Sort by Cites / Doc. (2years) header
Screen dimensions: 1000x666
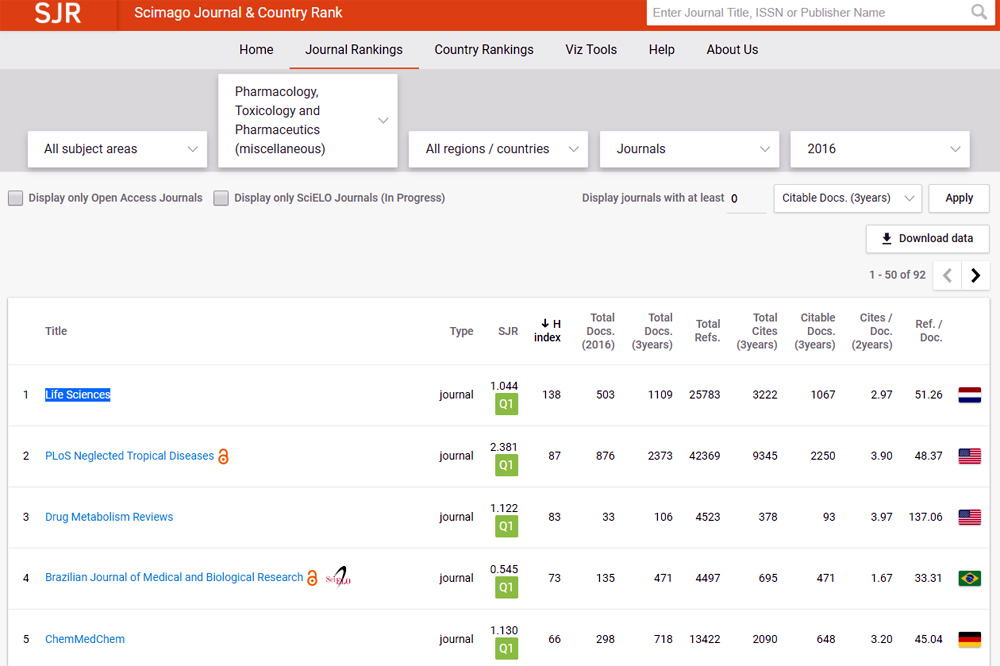(x=872, y=331)
